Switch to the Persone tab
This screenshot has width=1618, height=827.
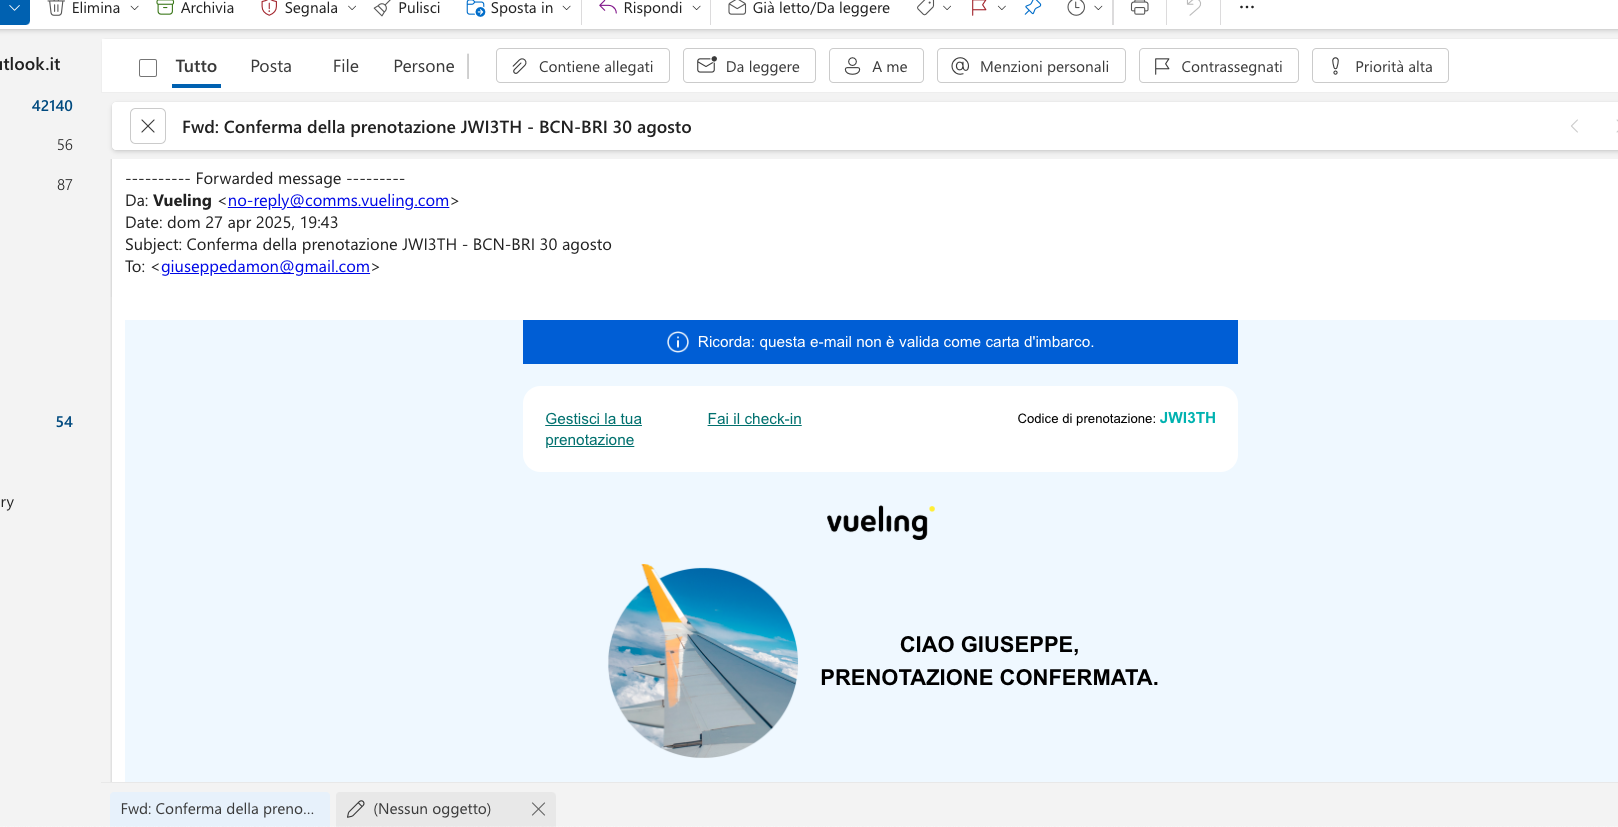pyautogui.click(x=423, y=66)
